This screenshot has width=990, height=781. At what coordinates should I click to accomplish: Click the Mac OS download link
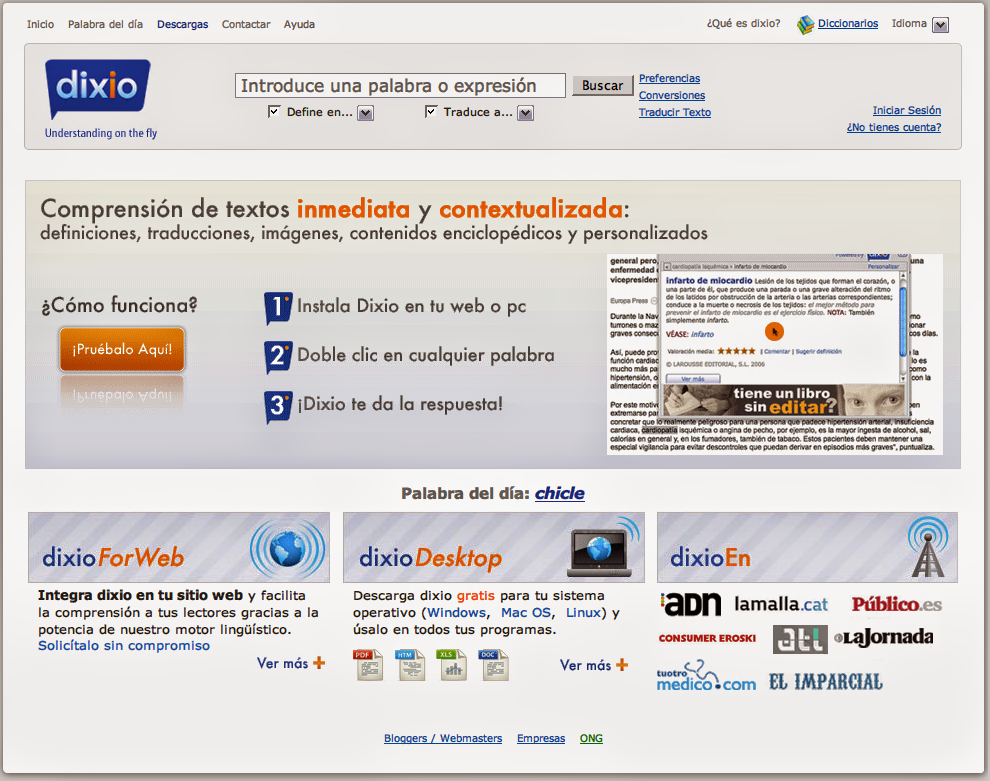click(526, 612)
